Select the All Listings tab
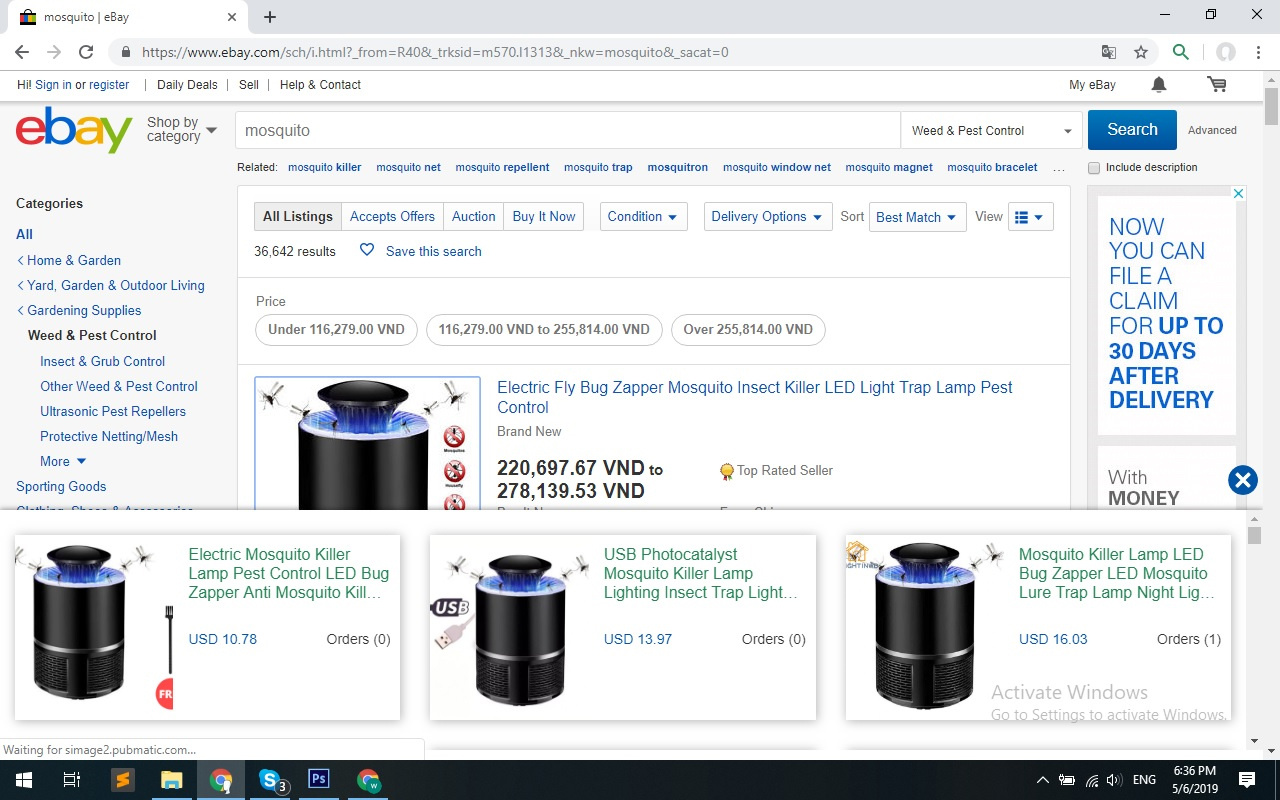The width and height of the screenshot is (1280, 800). 298,217
